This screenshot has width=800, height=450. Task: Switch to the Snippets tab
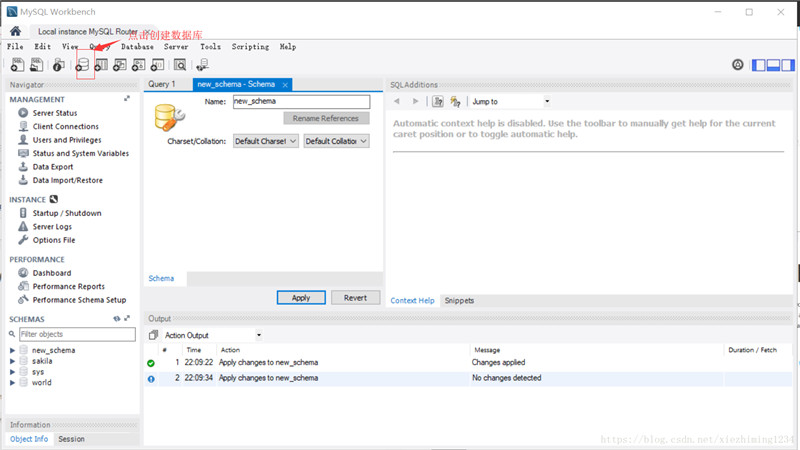pyautogui.click(x=459, y=300)
